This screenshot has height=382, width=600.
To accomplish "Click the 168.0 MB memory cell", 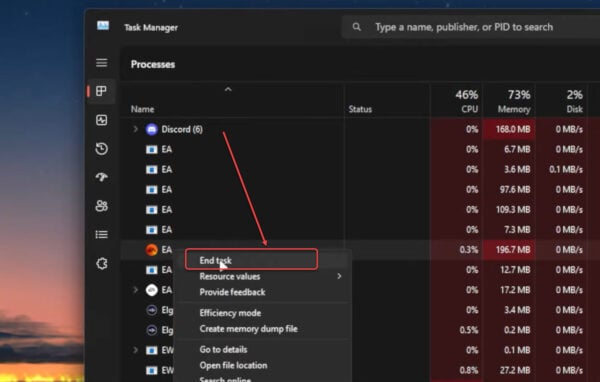I will click(509, 129).
